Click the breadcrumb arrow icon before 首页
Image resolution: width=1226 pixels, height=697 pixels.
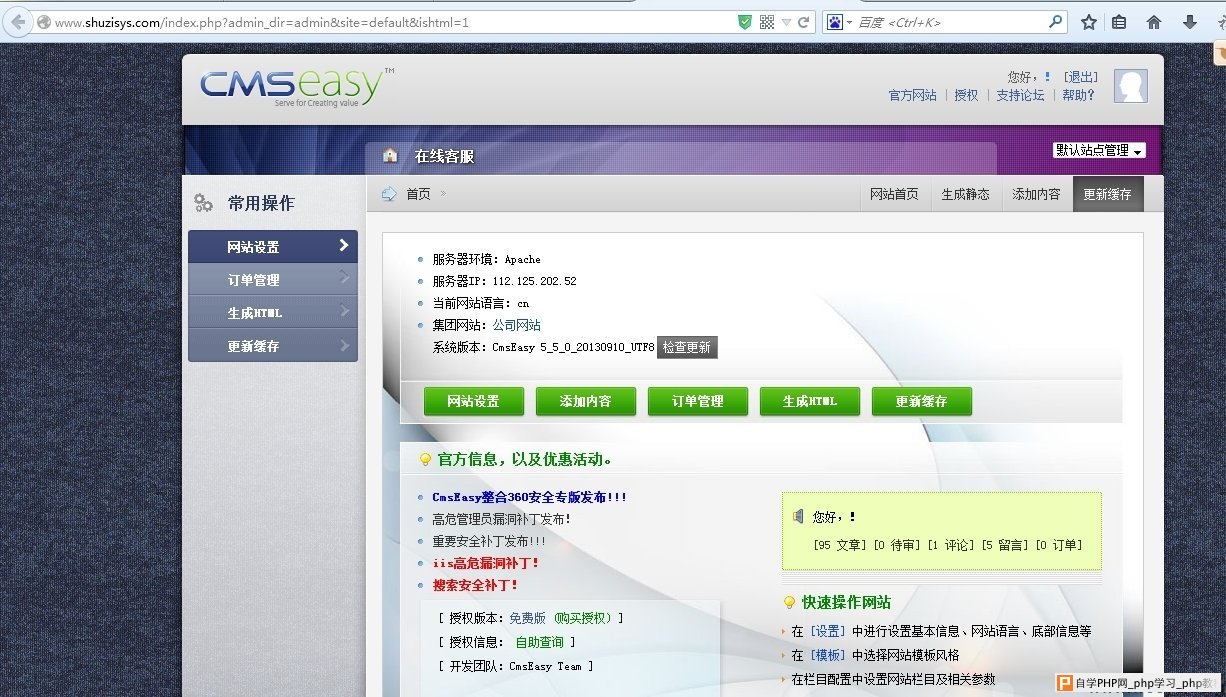[x=389, y=194]
